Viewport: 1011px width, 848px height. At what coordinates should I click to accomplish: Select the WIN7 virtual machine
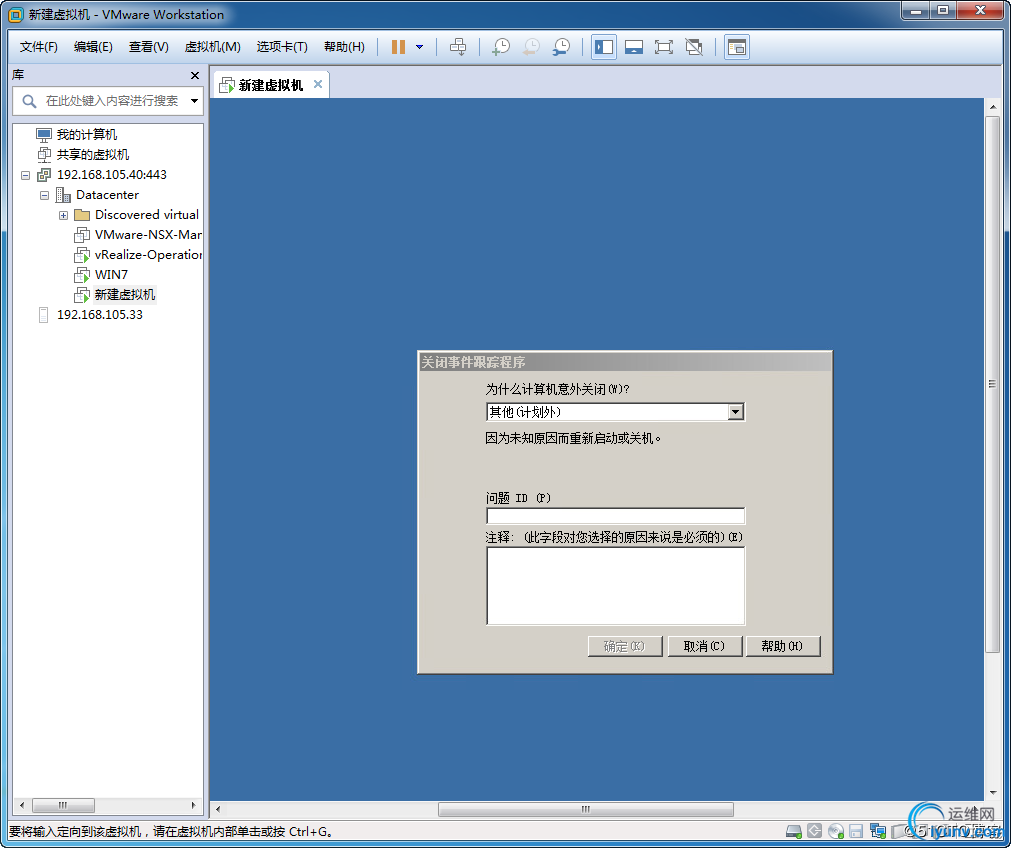pos(111,274)
